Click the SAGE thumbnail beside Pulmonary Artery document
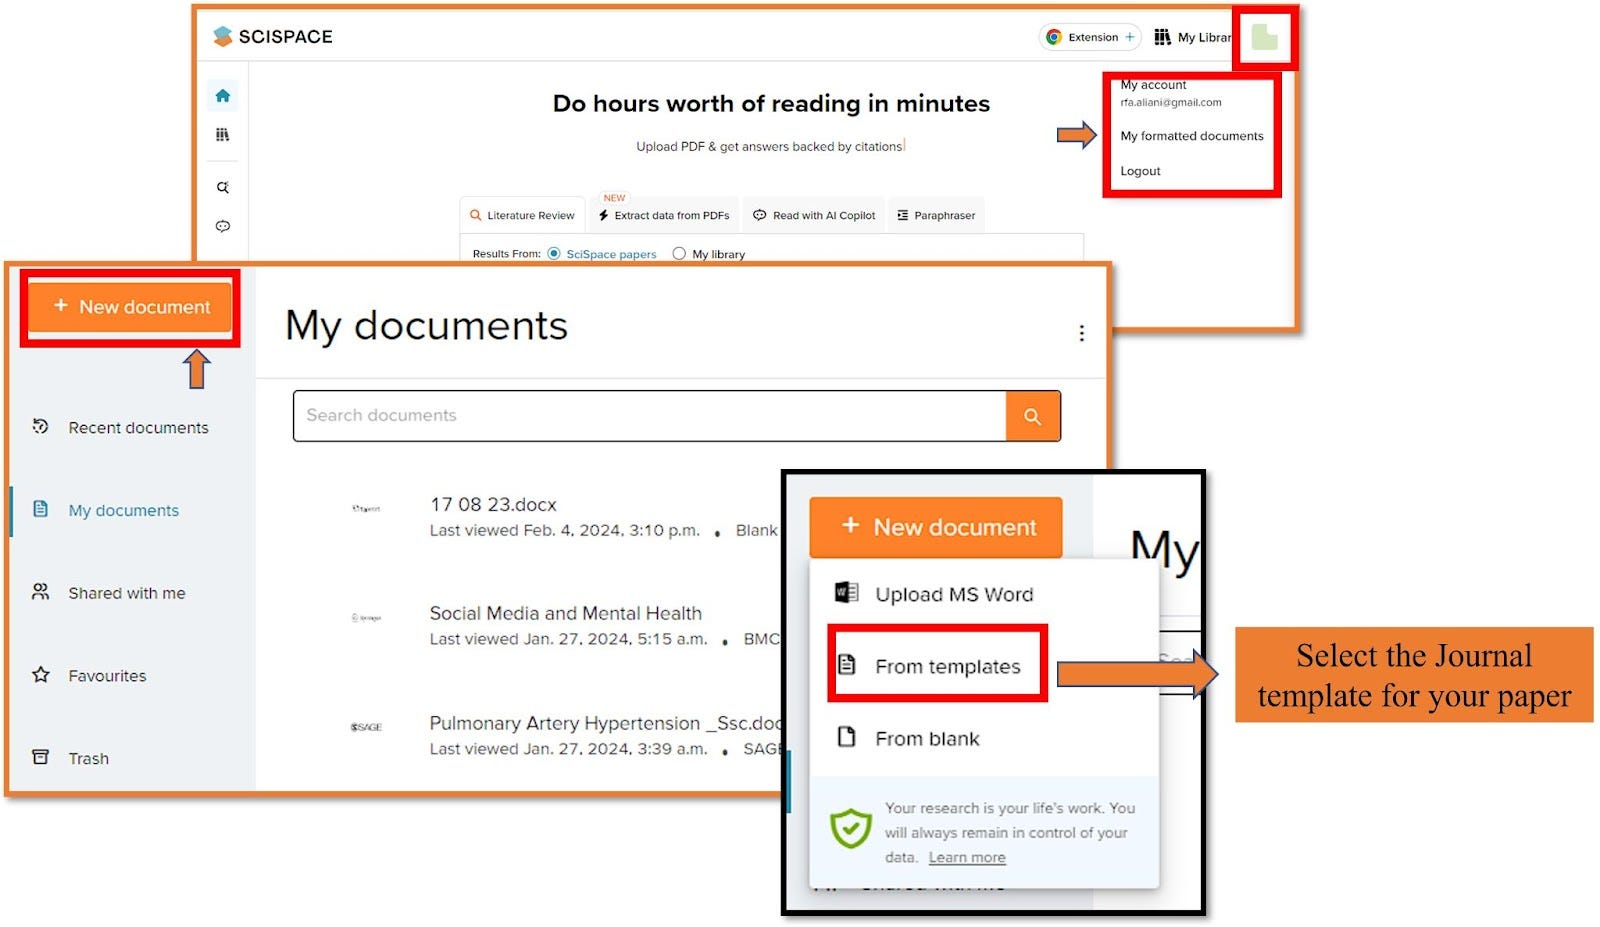1600x927 pixels. [366, 727]
